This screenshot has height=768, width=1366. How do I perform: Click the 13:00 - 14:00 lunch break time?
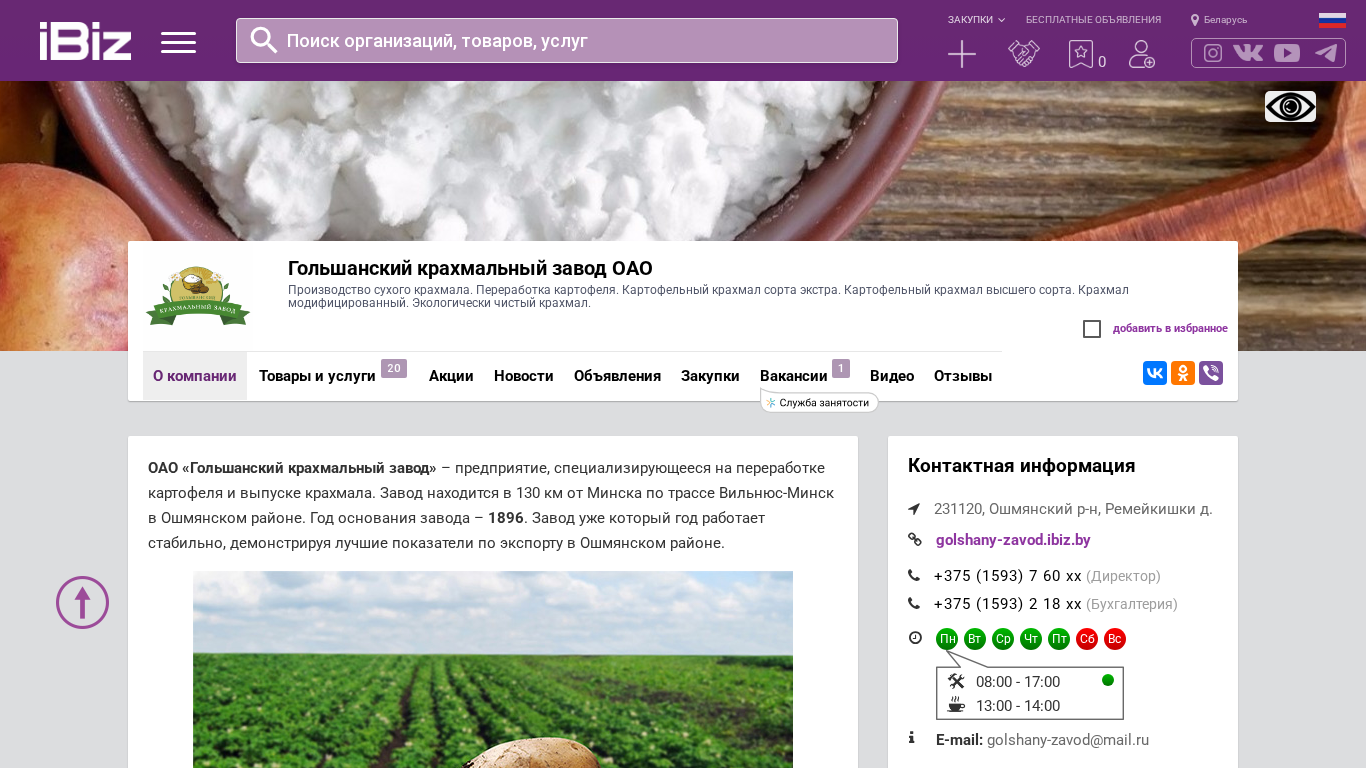1018,706
